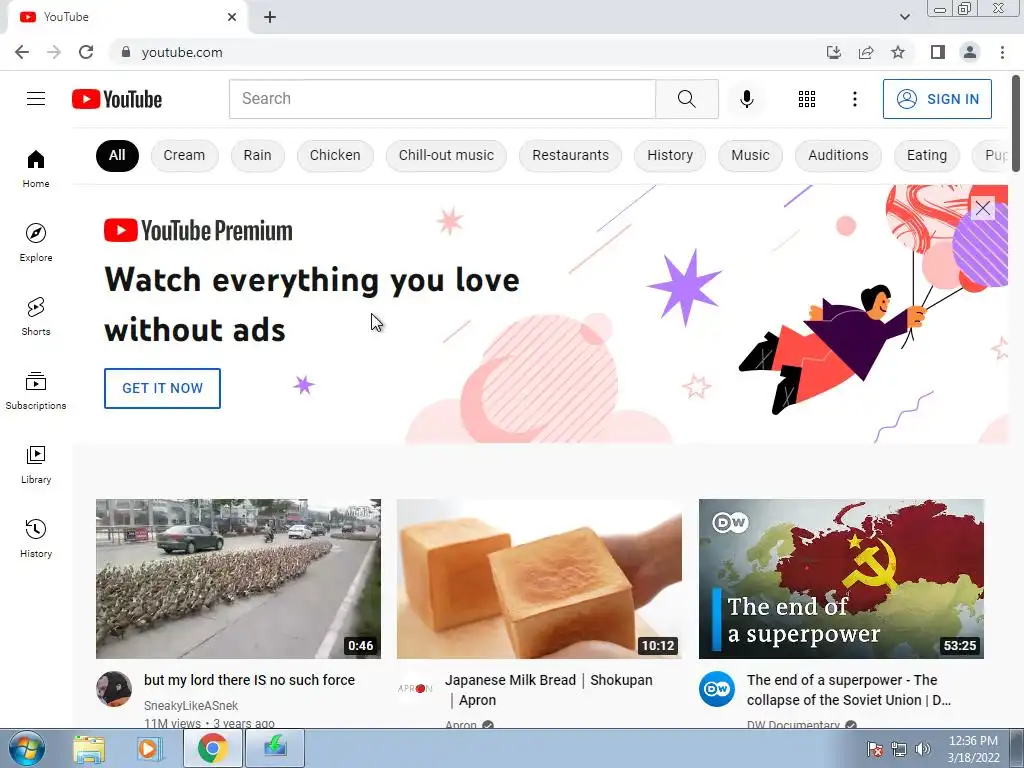Open Explore in sidebar
The width and height of the screenshot is (1024, 768).
coord(36,242)
